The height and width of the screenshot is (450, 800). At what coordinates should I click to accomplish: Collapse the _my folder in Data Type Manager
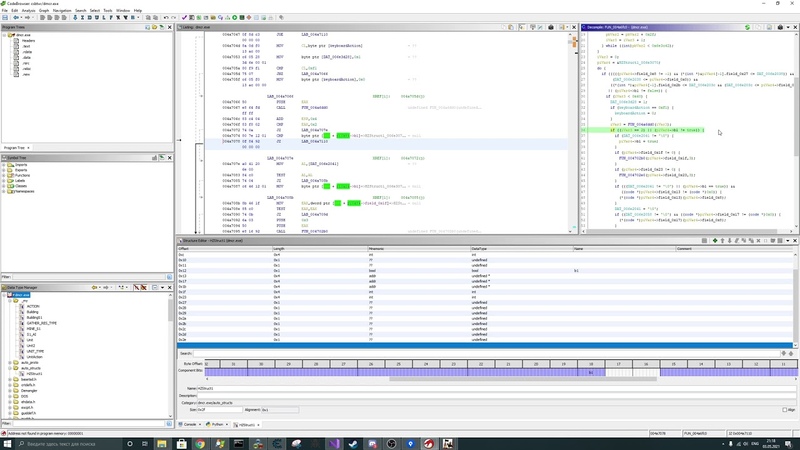10,301
